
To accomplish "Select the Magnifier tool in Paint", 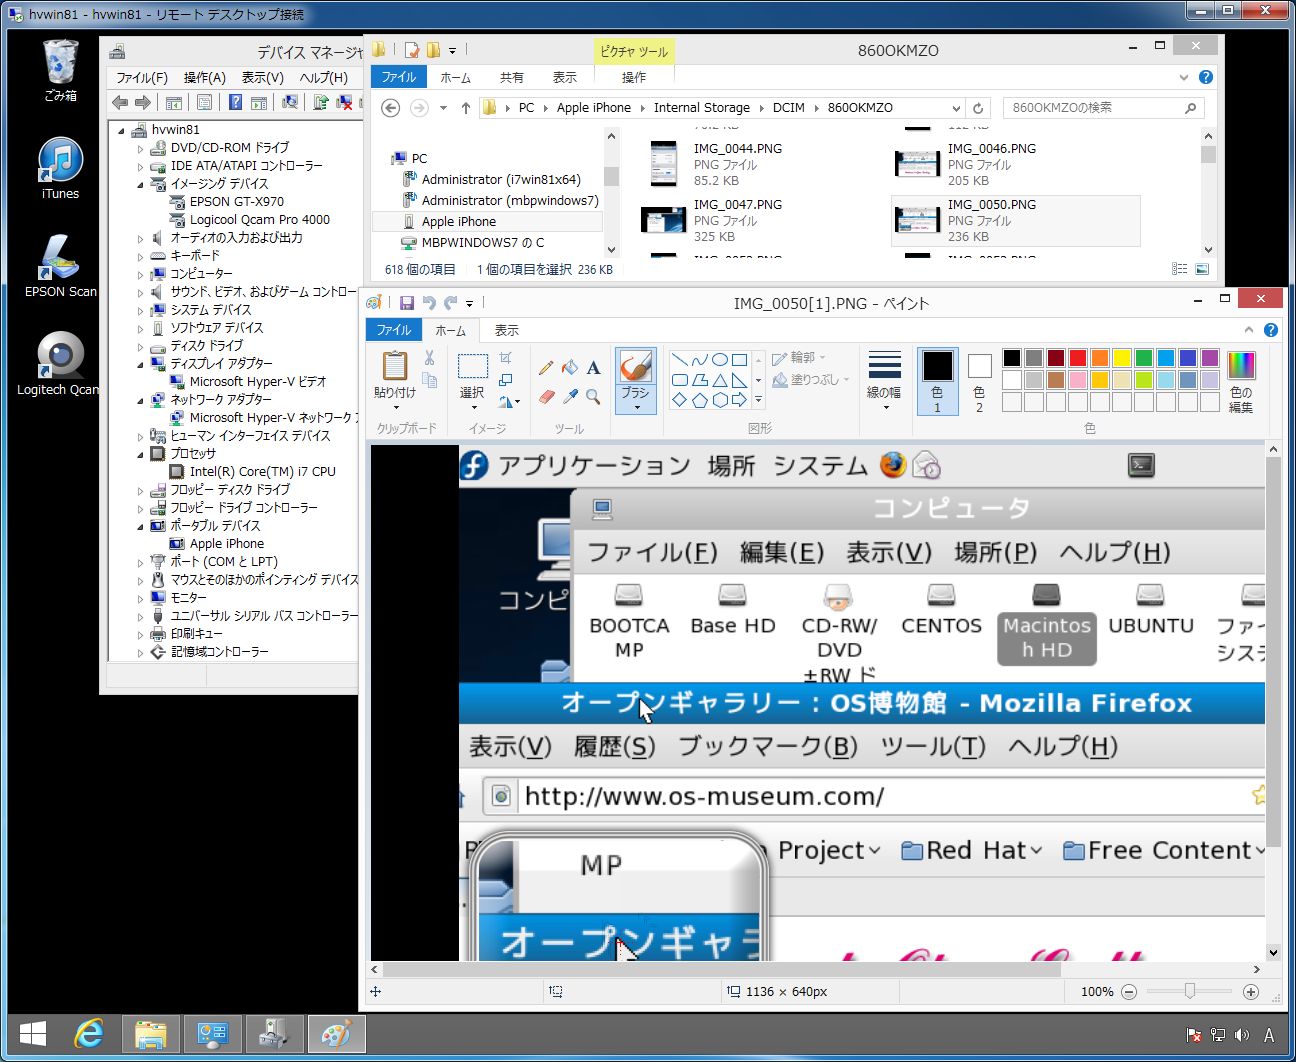I will click(x=594, y=397).
